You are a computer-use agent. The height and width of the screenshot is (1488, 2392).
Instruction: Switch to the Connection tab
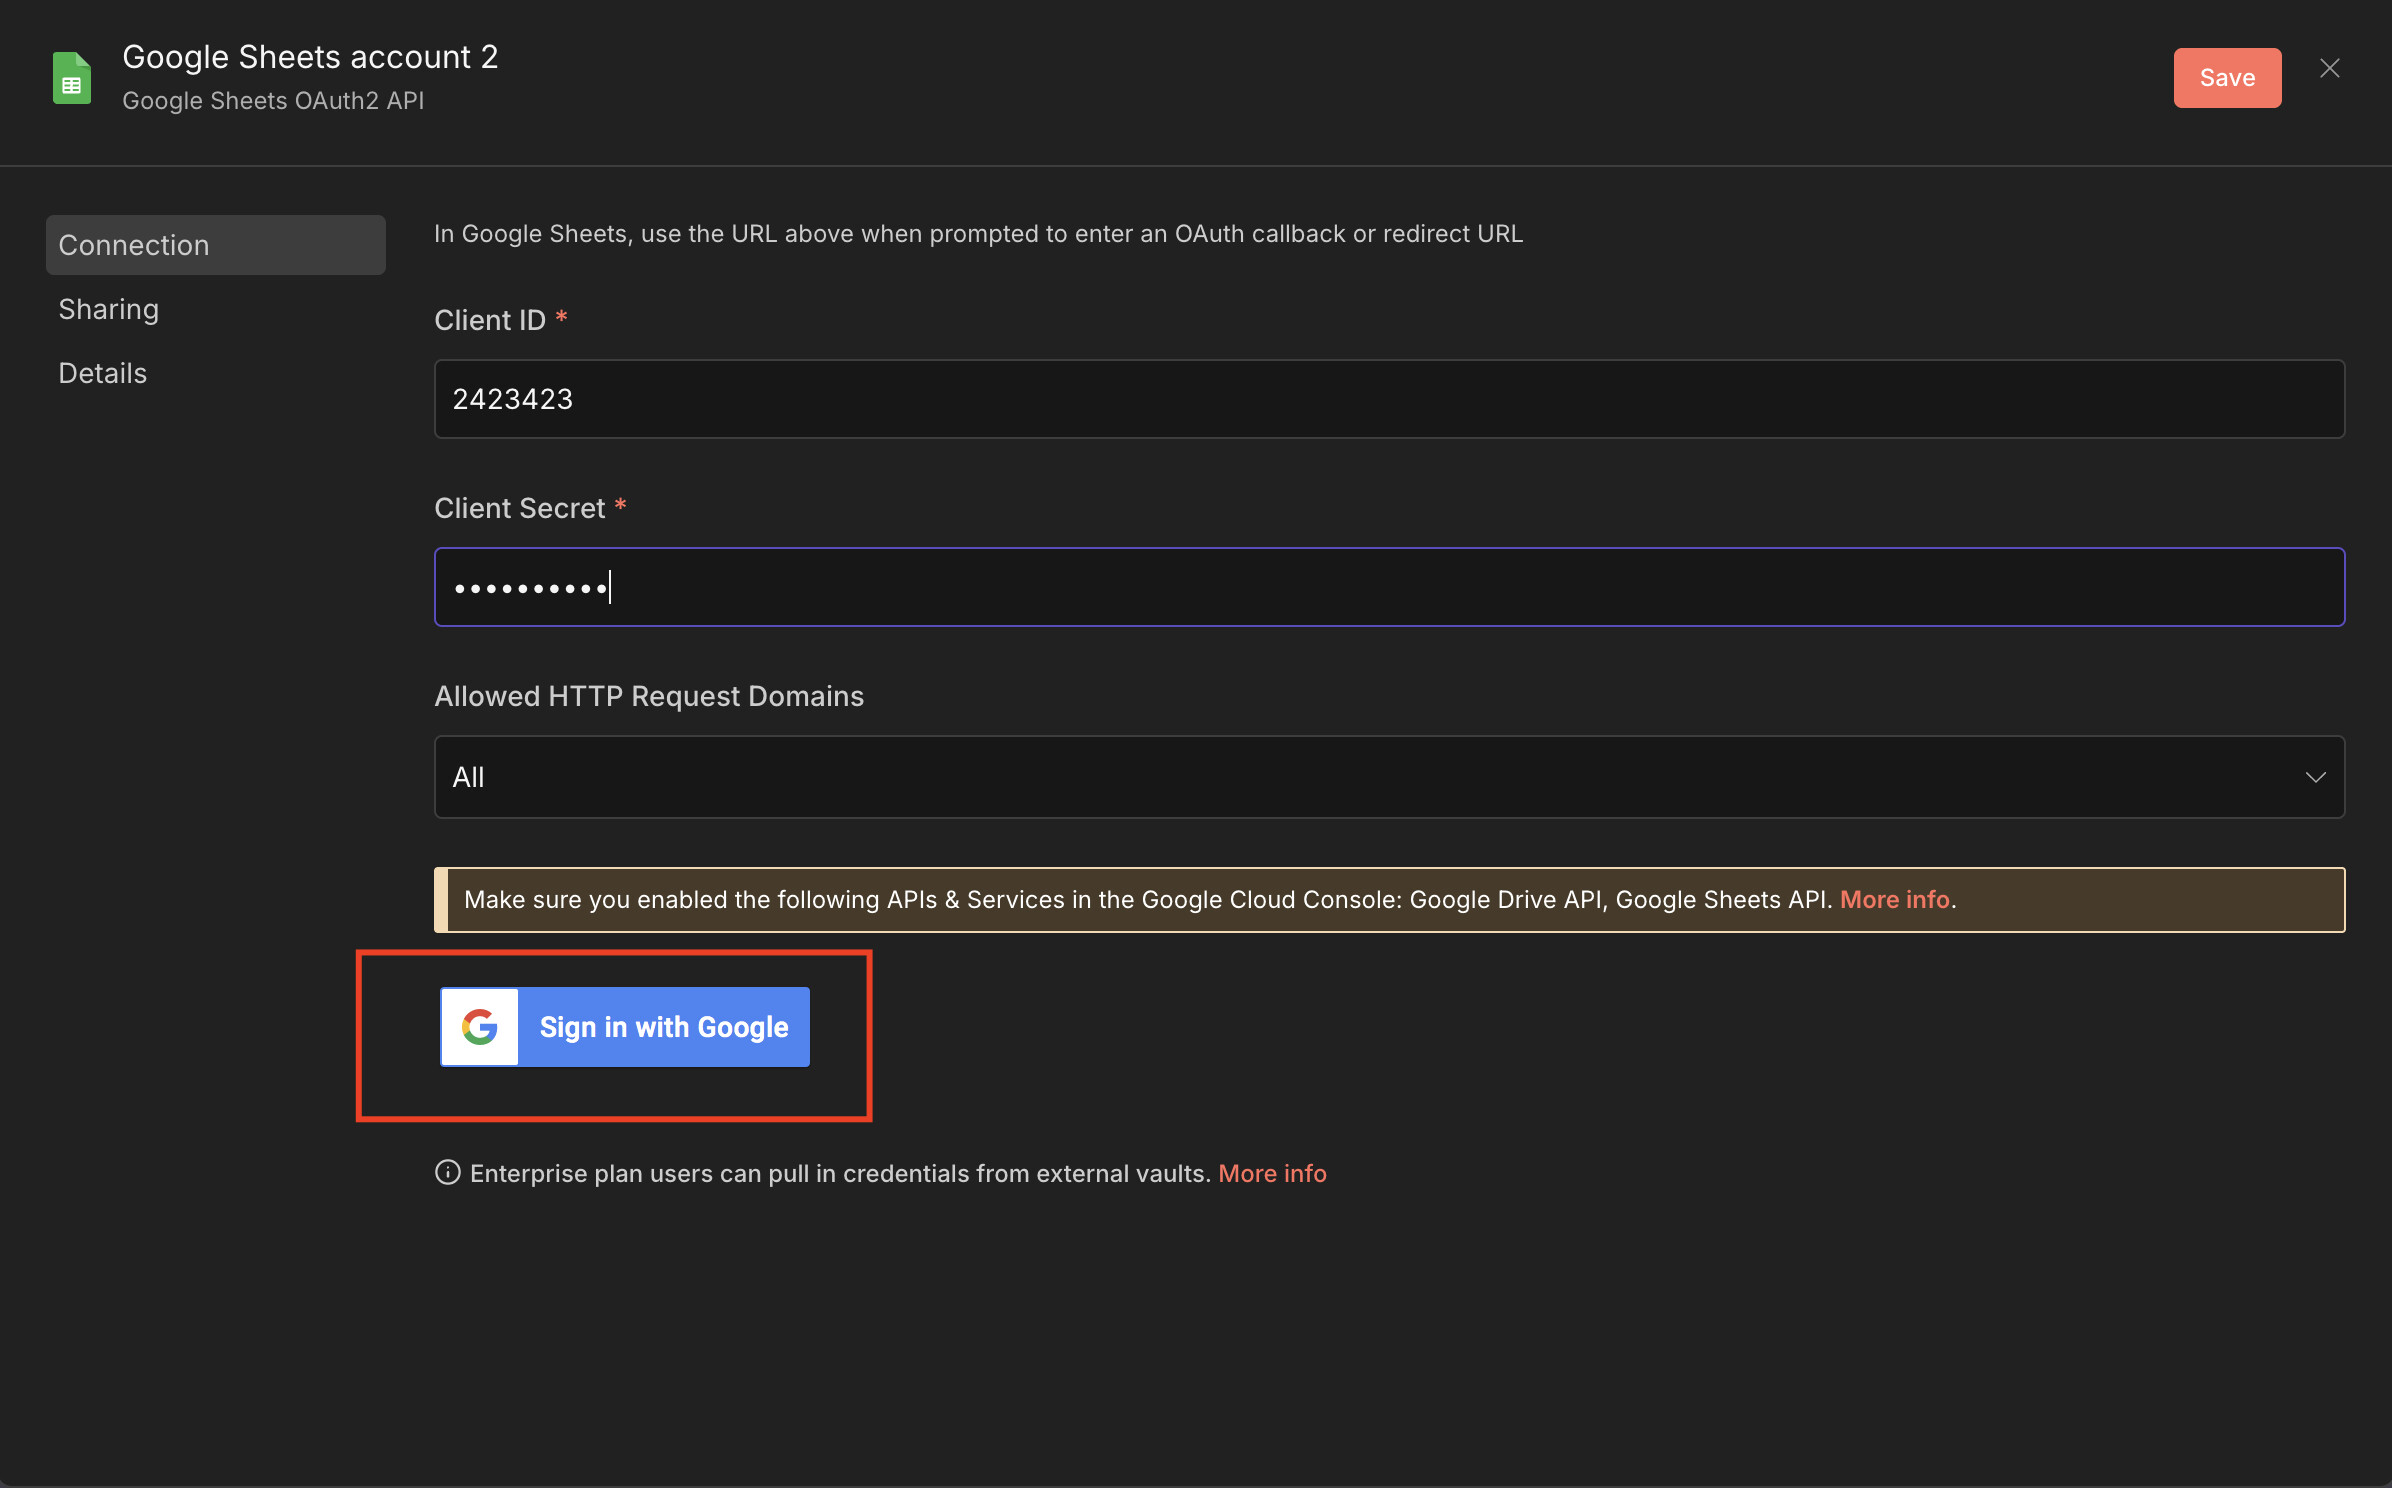point(215,245)
